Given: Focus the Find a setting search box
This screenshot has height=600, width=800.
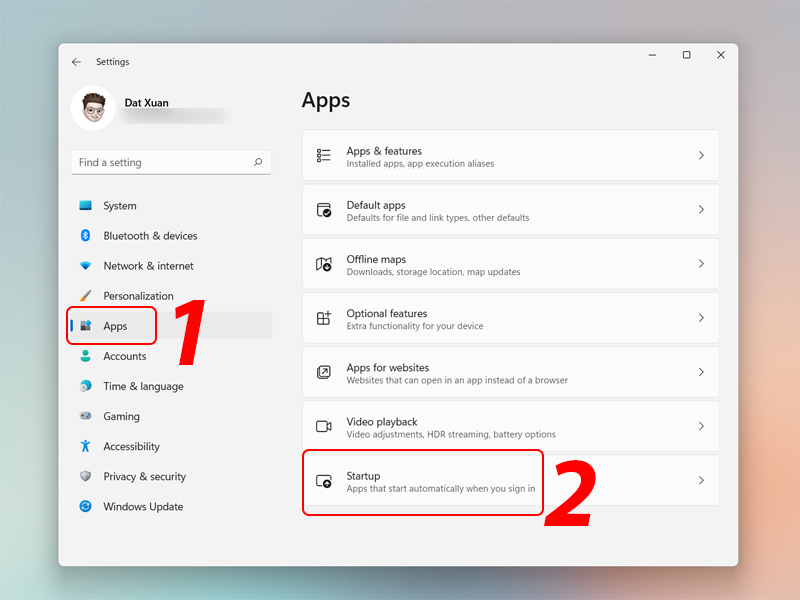Looking at the screenshot, I should click(x=171, y=162).
